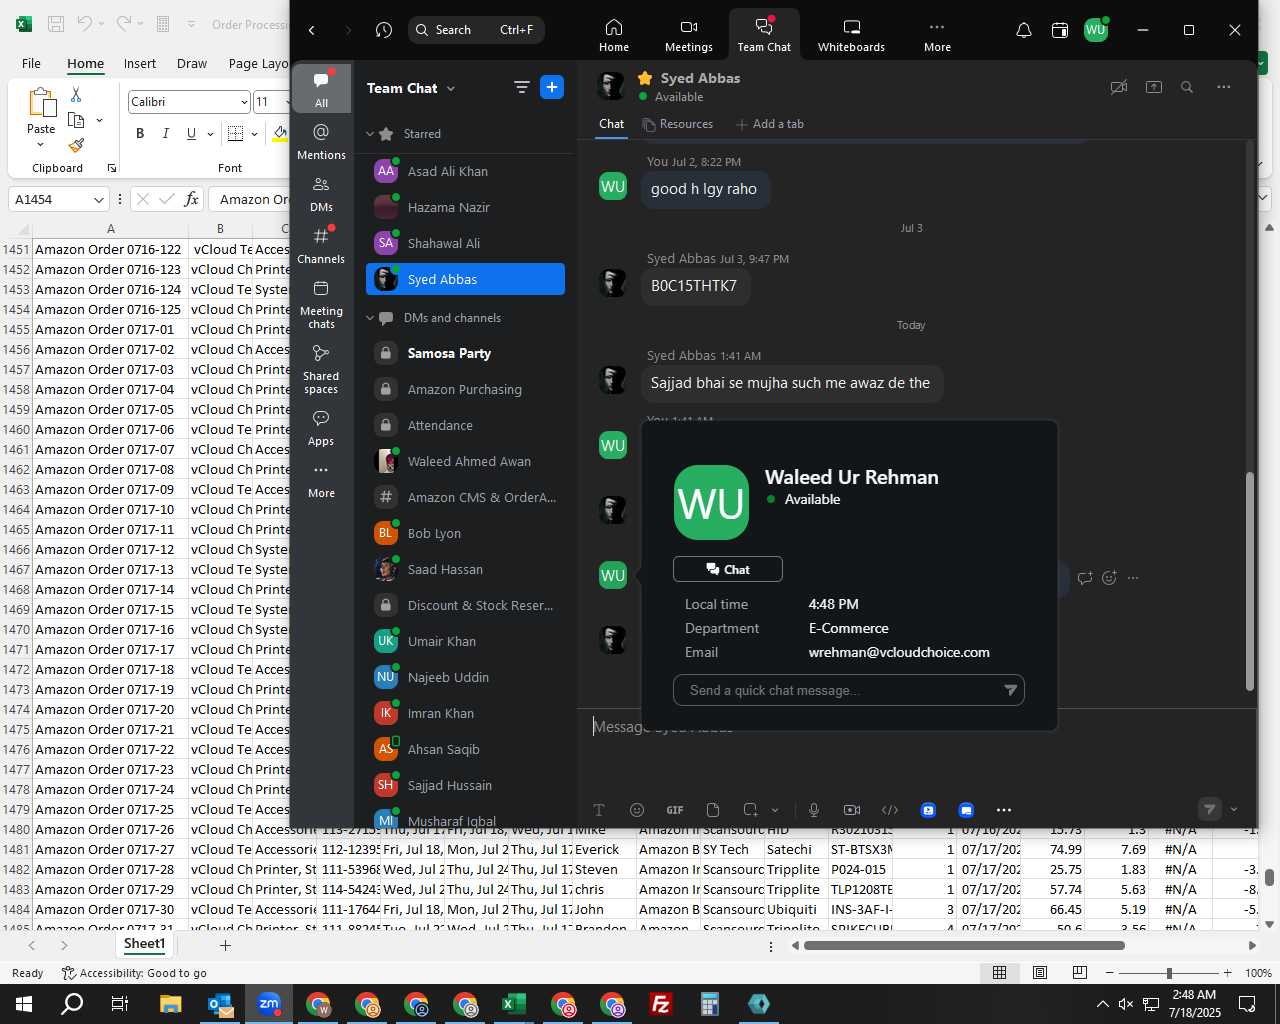Insert a code snippet icon

point(890,810)
